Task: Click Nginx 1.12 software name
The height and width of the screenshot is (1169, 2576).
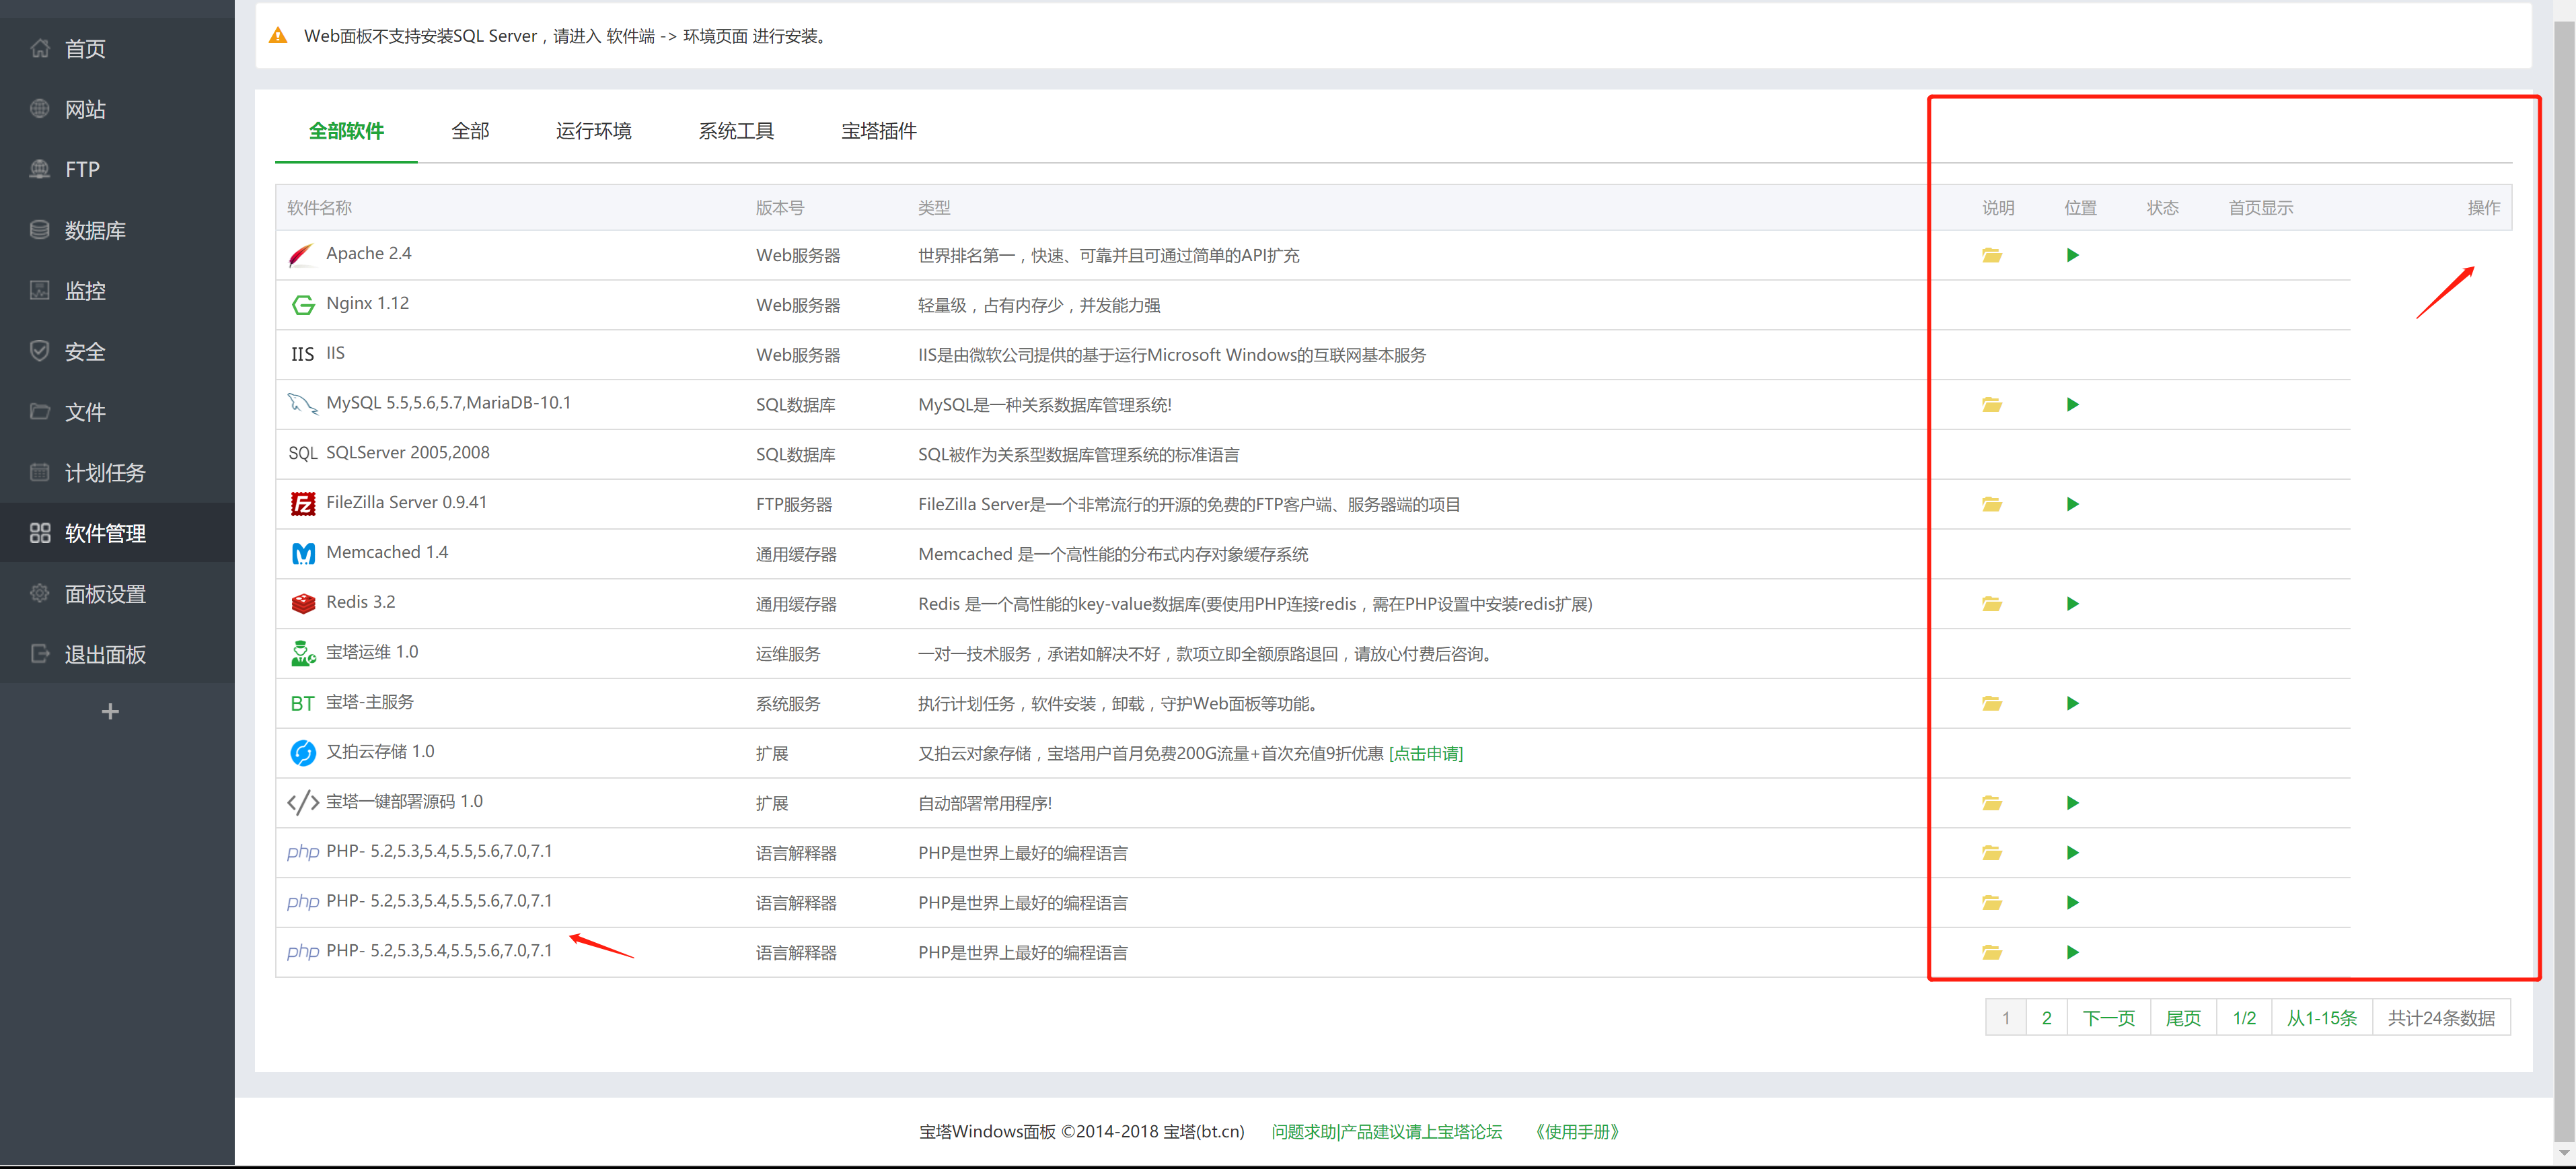Action: (367, 303)
